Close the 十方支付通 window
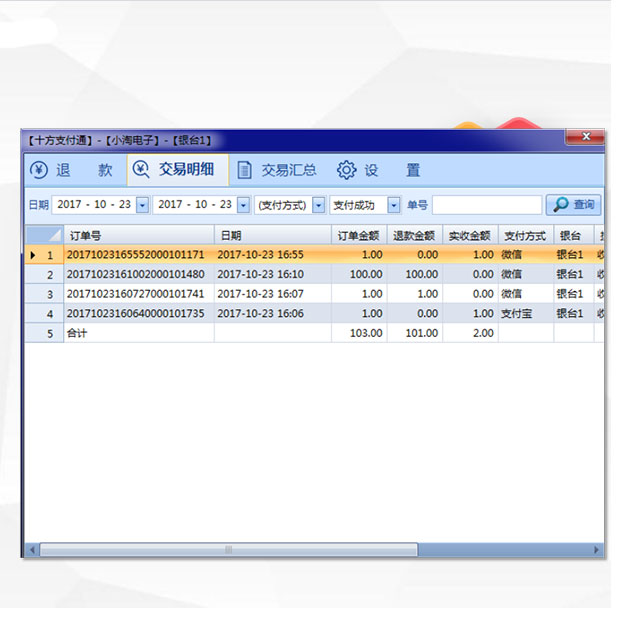Image resolution: width=640 pixels, height=640 pixels. coord(585,136)
